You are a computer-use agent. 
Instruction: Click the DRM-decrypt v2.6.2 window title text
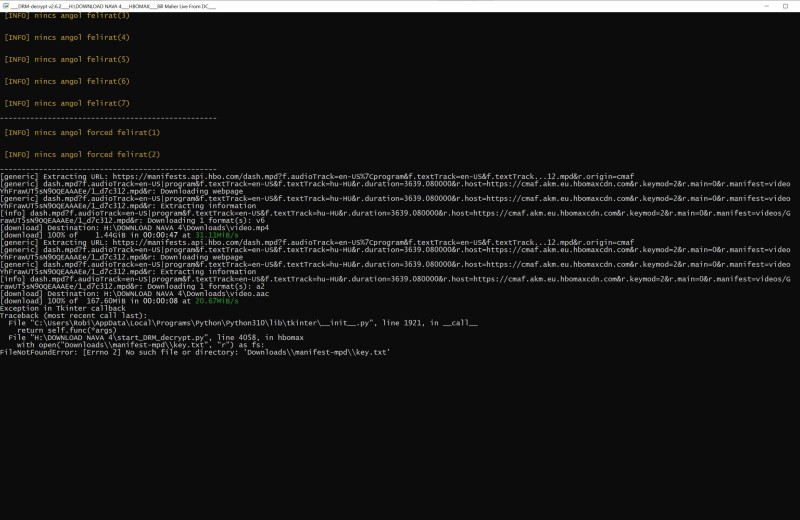(x=113, y=6)
